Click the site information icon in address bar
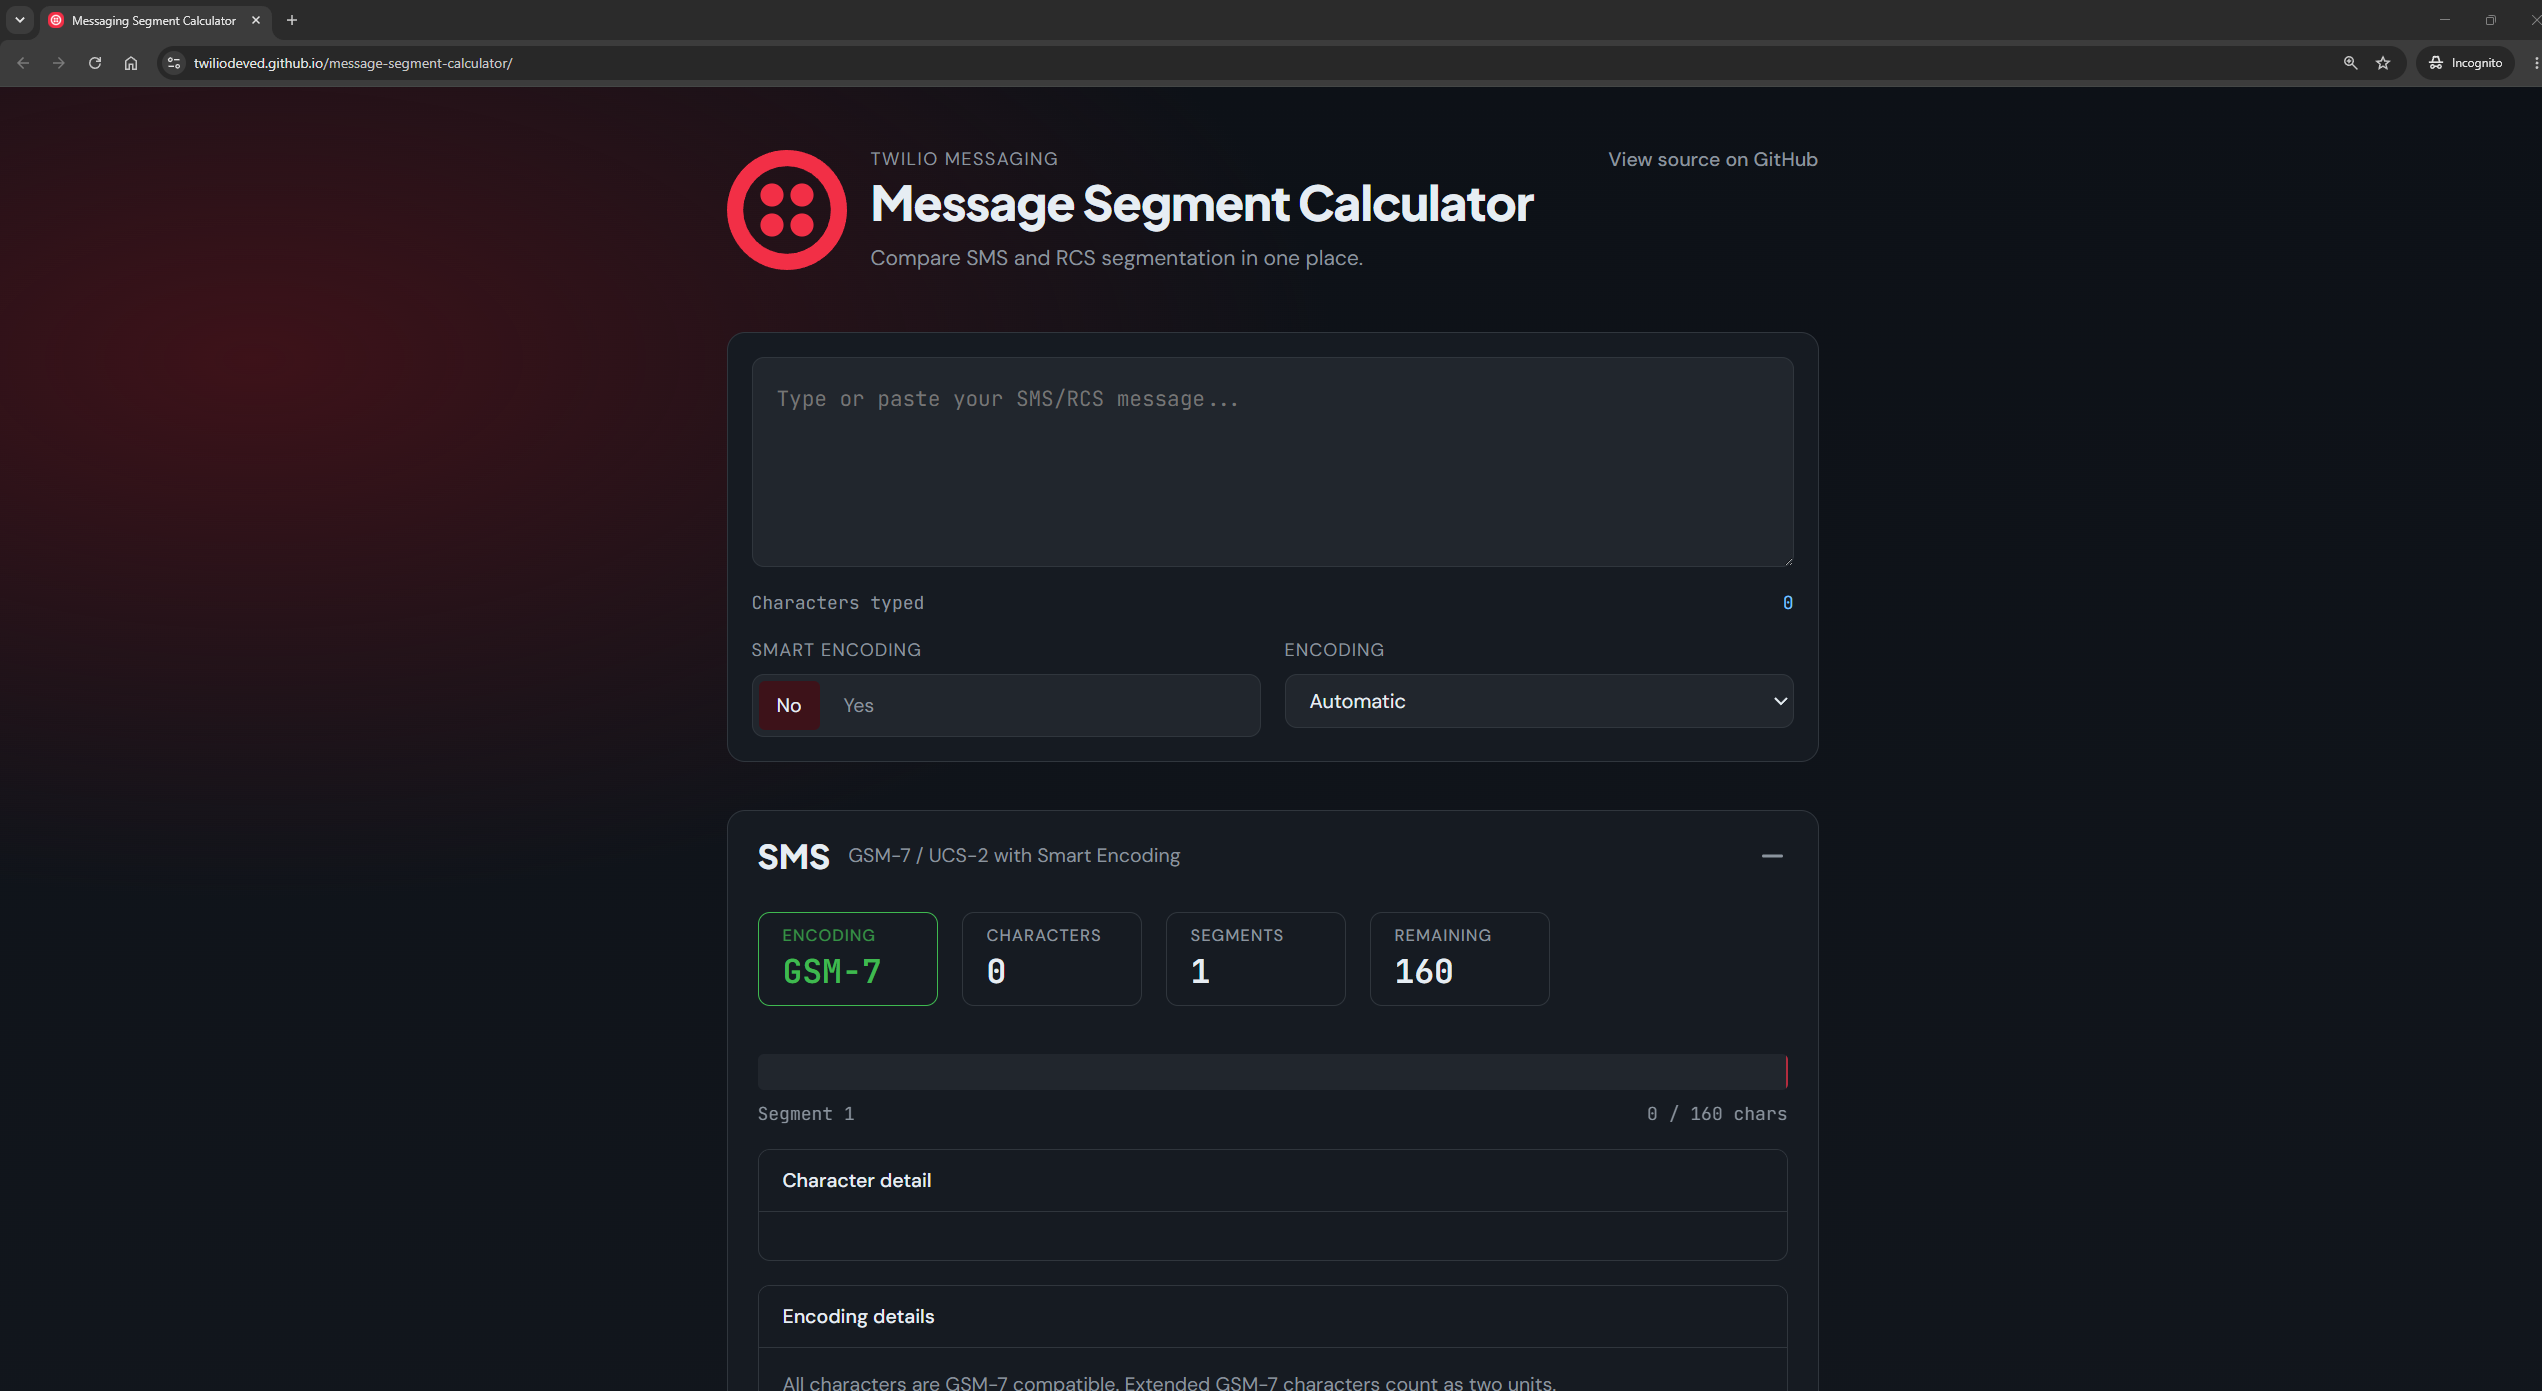The height and width of the screenshot is (1391, 2542). click(174, 63)
